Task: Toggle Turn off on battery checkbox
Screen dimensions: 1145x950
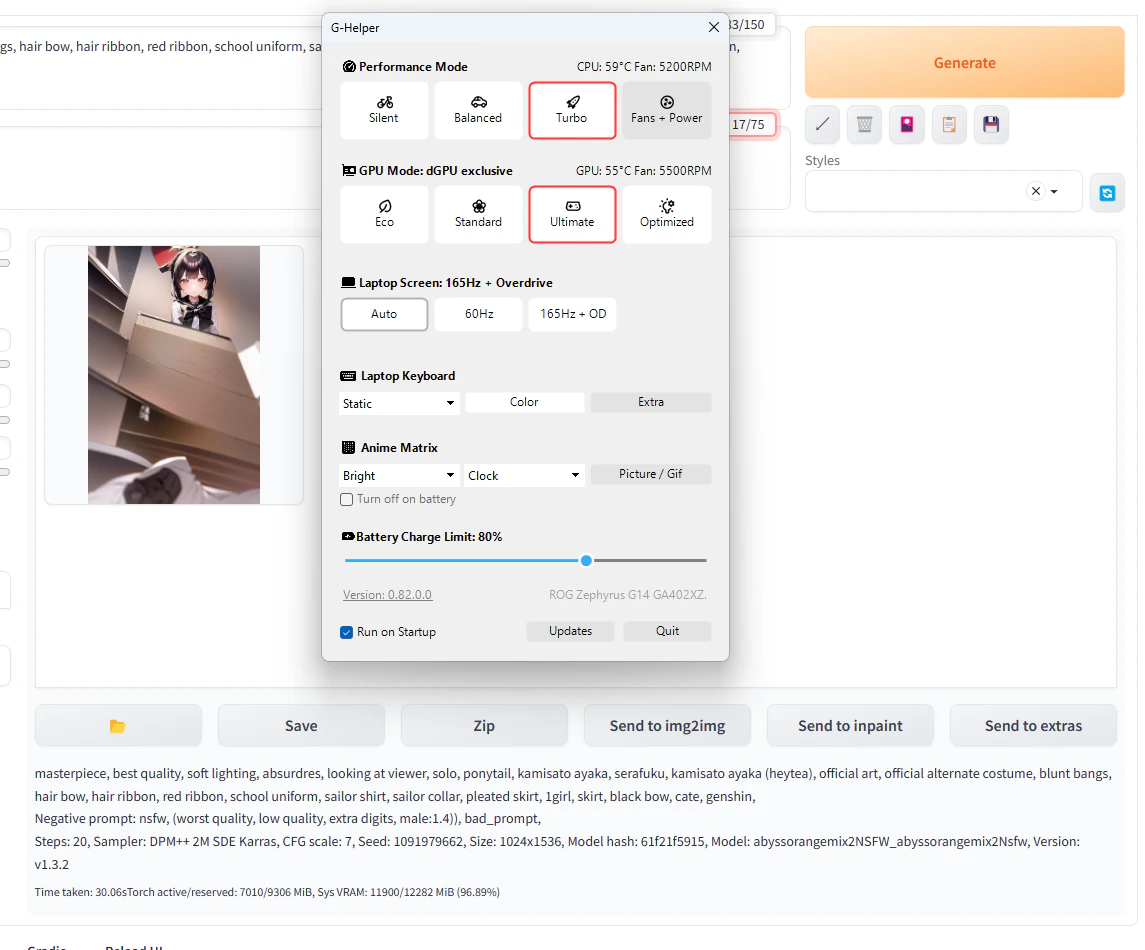Action: (x=347, y=499)
